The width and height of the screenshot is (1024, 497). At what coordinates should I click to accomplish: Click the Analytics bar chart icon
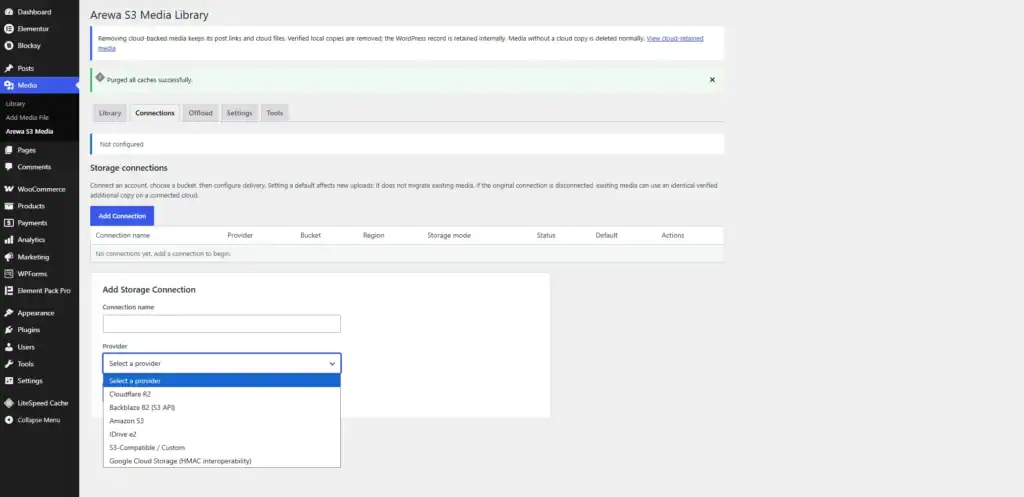pyautogui.click(x=8, y=240)
